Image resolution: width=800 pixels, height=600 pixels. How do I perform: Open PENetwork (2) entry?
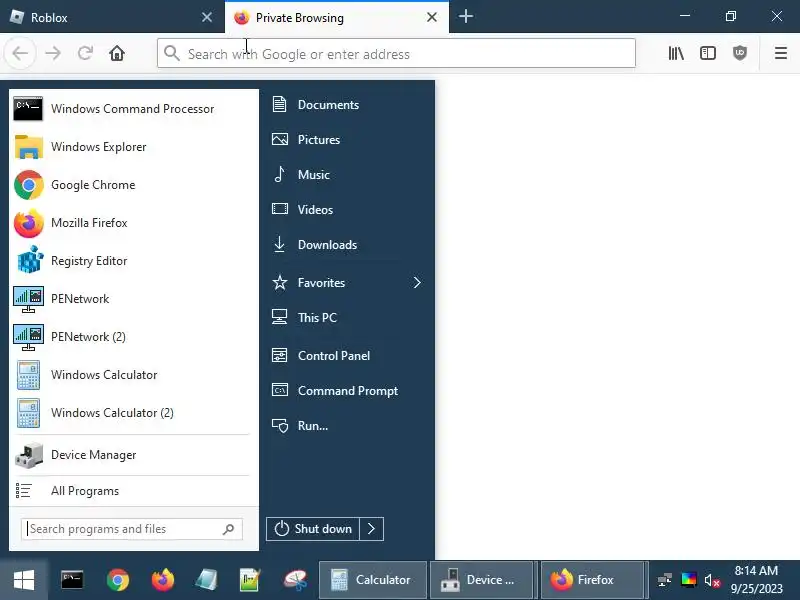[134, 337]
